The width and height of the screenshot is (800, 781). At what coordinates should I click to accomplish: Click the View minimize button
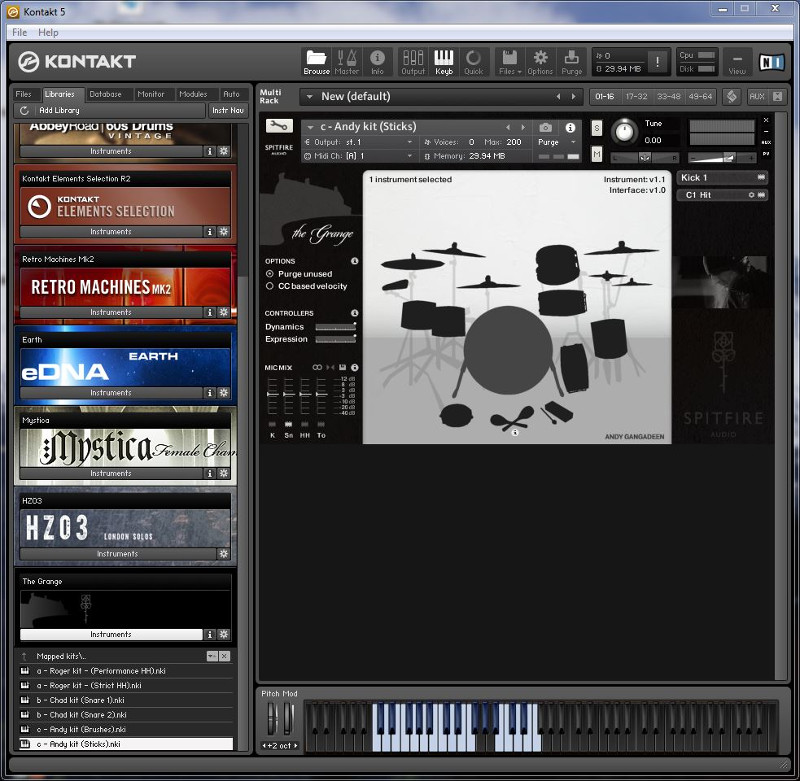tap(737, 62)
